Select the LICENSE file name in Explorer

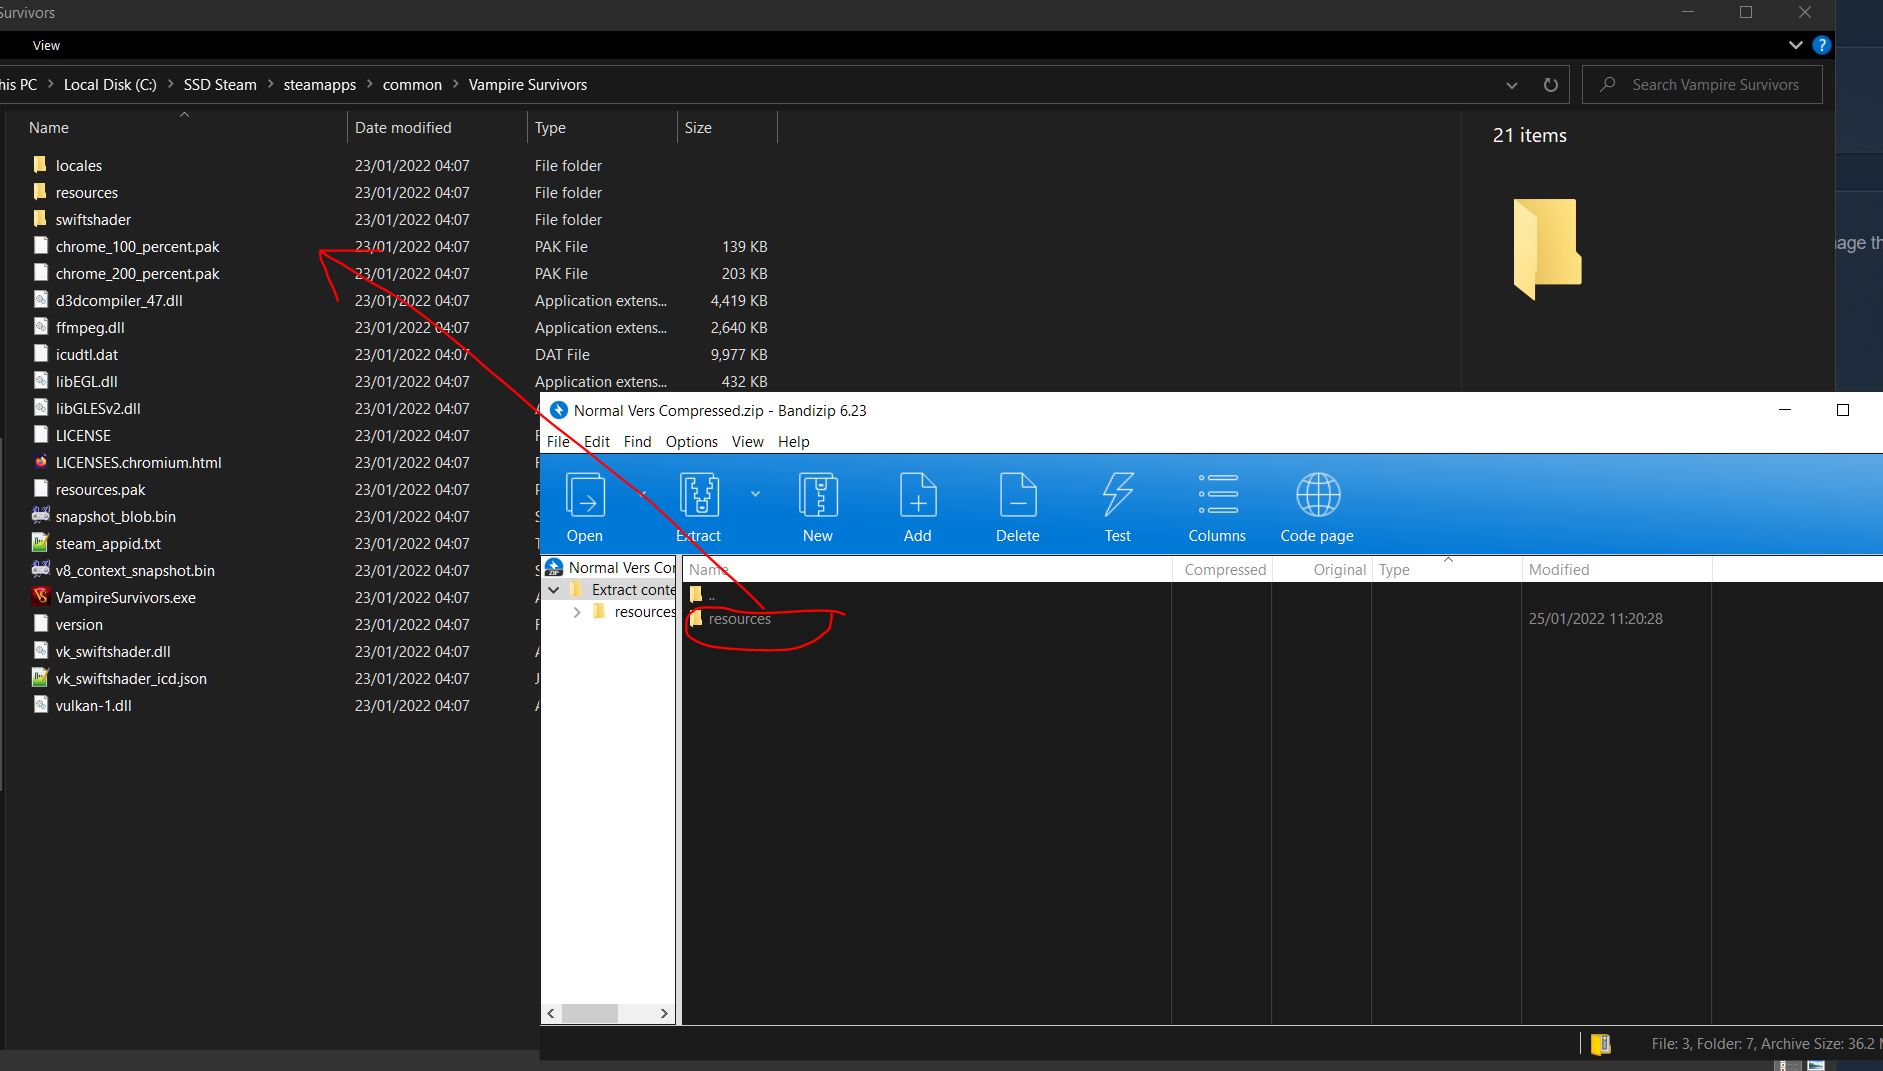click(83, 435)
